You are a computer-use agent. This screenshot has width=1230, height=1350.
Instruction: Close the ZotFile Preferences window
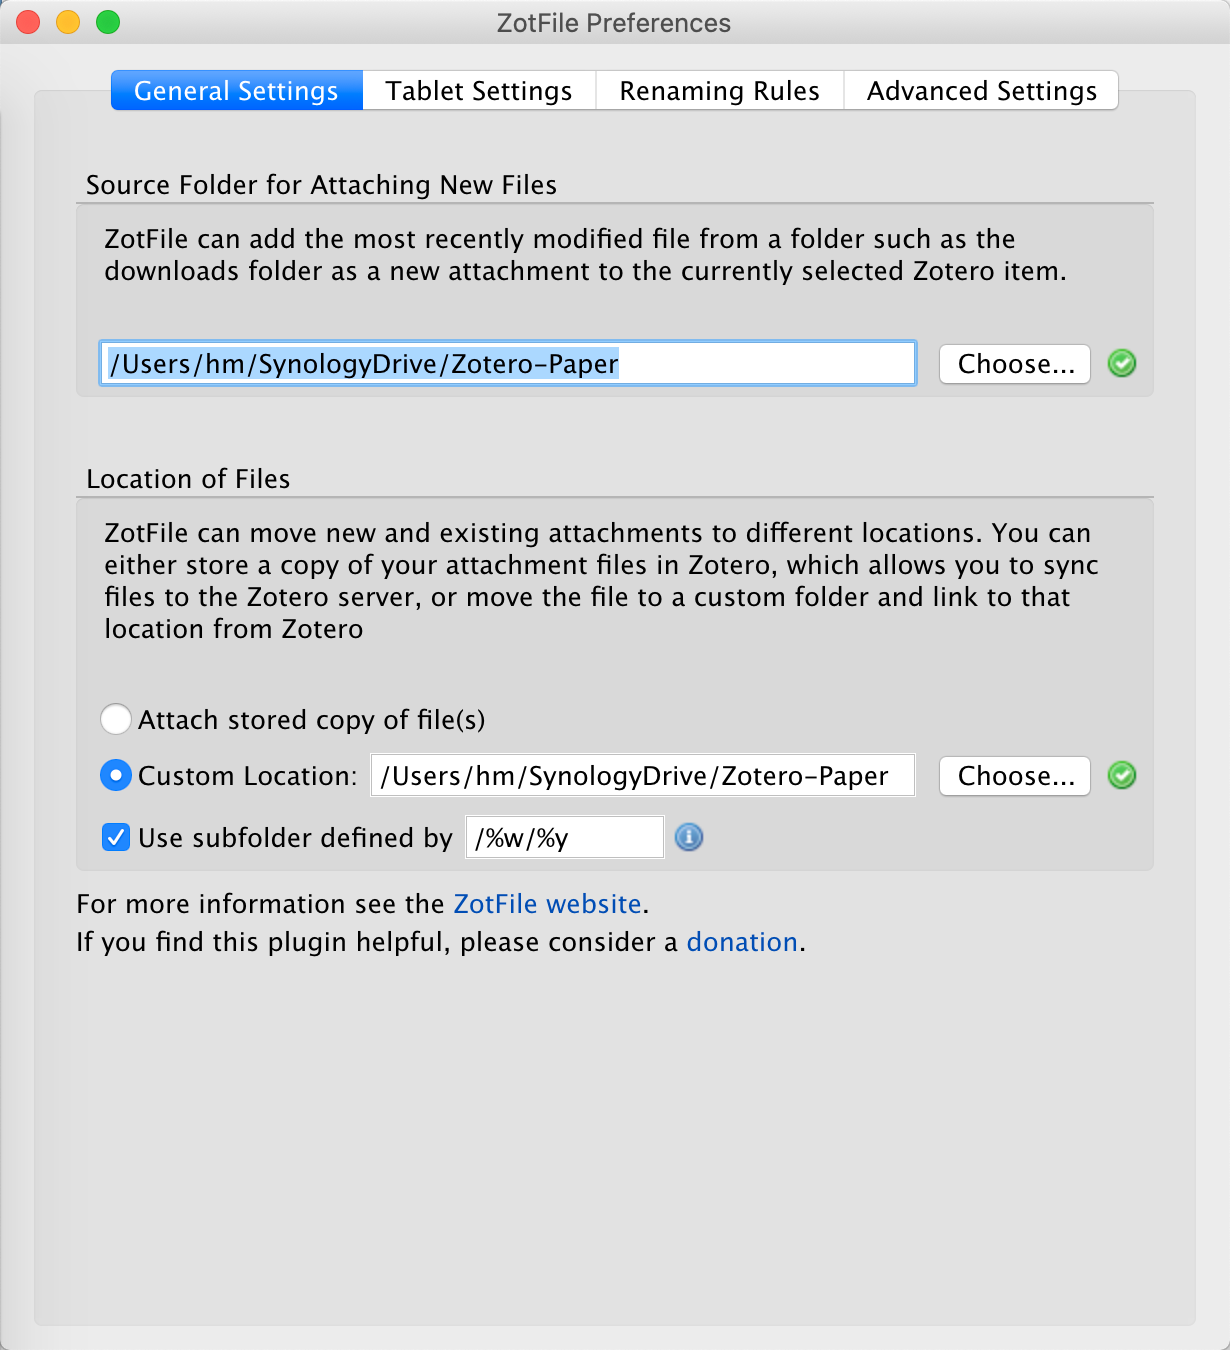click(x=28, y=22)
